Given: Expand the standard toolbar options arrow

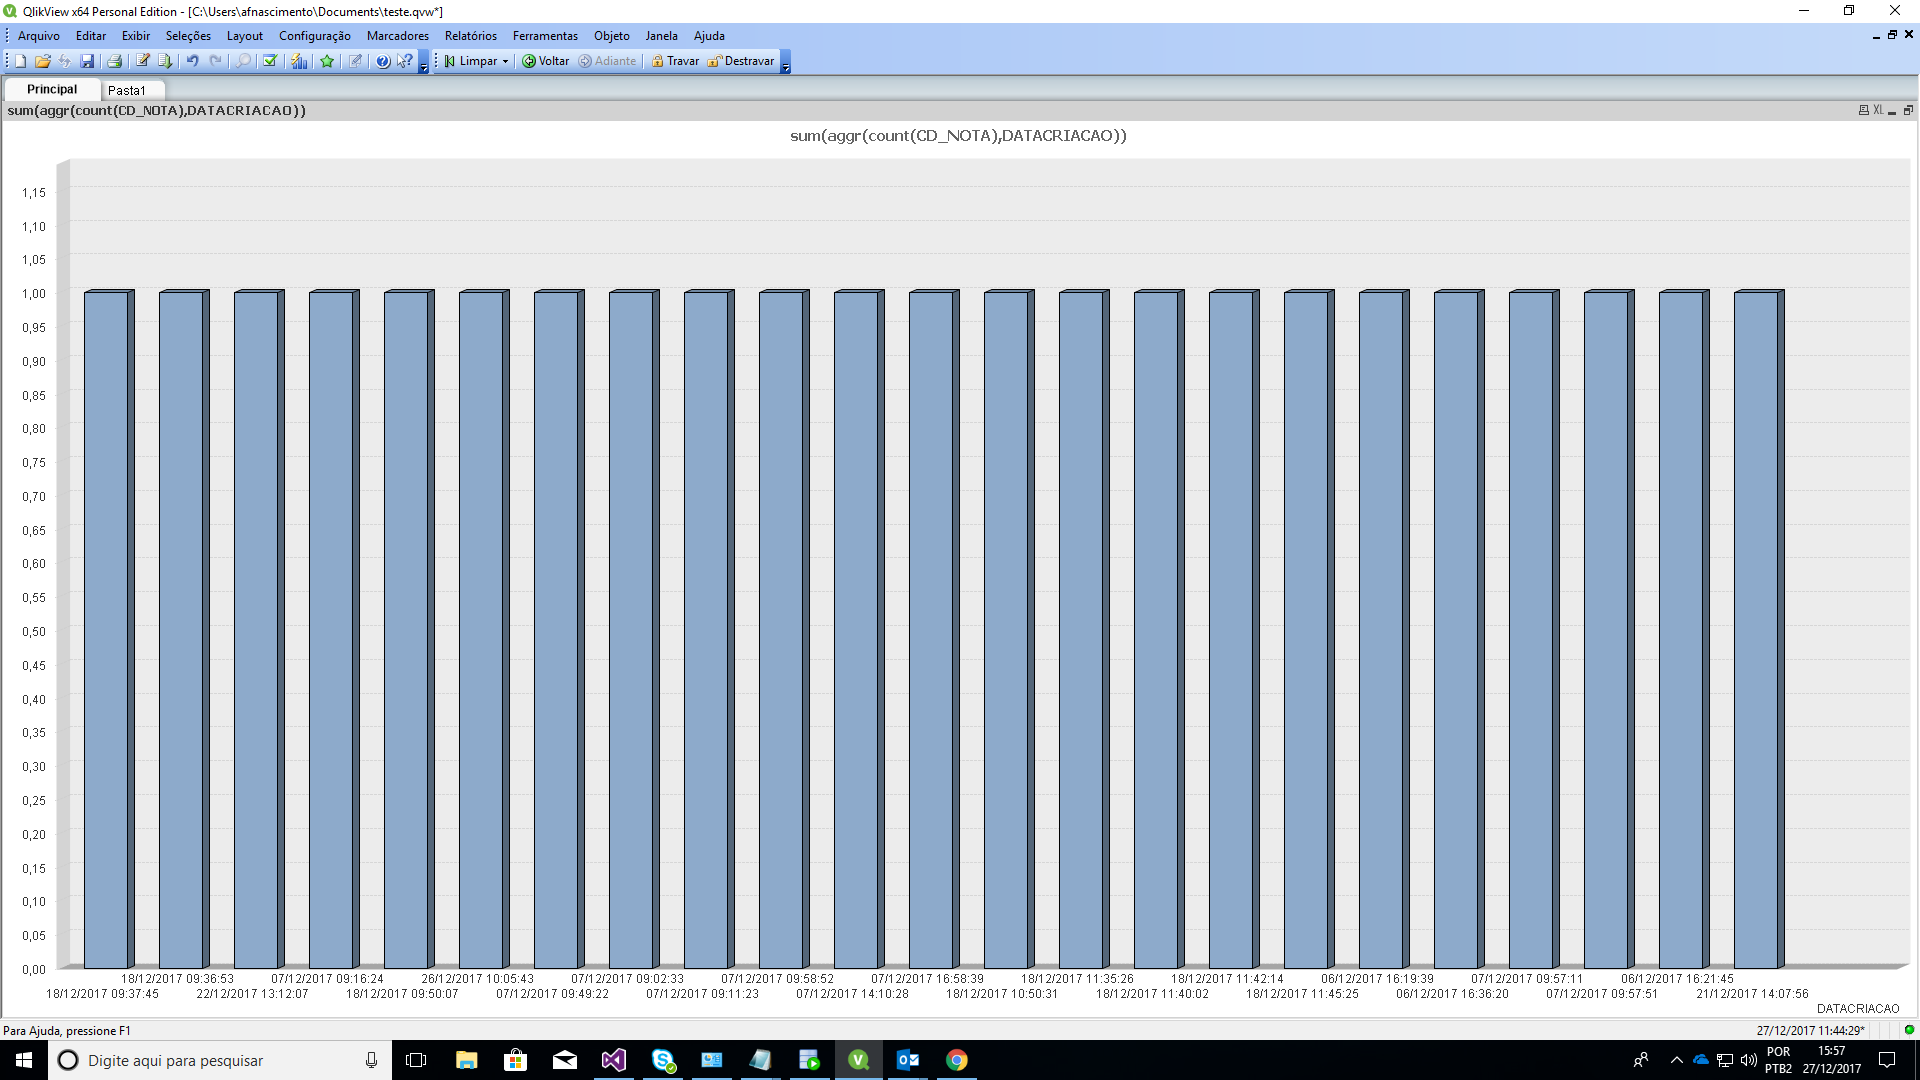Looking at the screenshot, I should click(x=424, y=63).
